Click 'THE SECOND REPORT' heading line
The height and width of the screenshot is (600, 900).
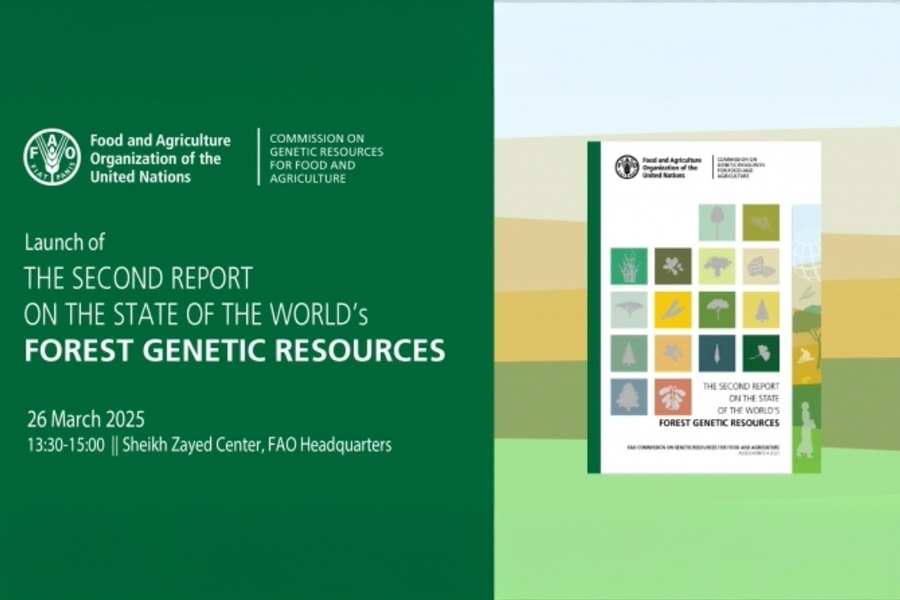tap(138, 278)
